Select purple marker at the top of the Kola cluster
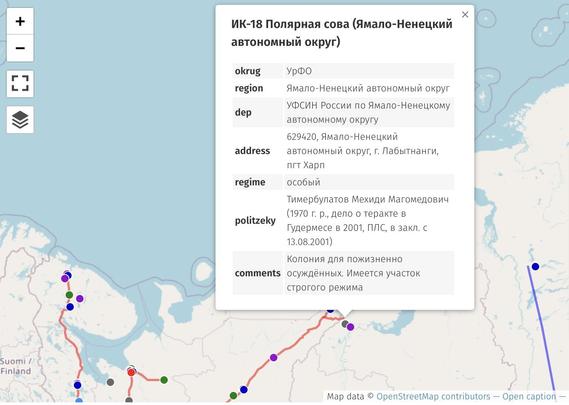The width and height of the screenshot is (569, 405). (x=65, y=278)
